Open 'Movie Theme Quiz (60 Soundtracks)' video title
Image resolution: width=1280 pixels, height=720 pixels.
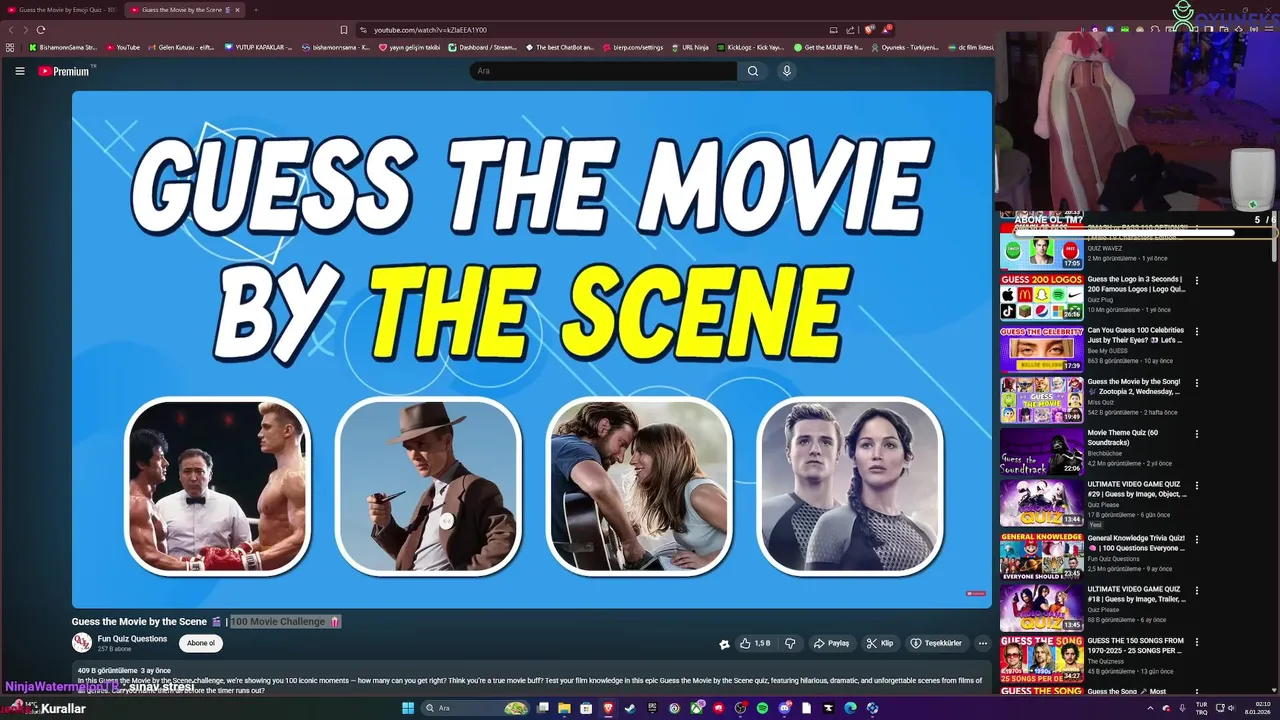(1123, 438)
